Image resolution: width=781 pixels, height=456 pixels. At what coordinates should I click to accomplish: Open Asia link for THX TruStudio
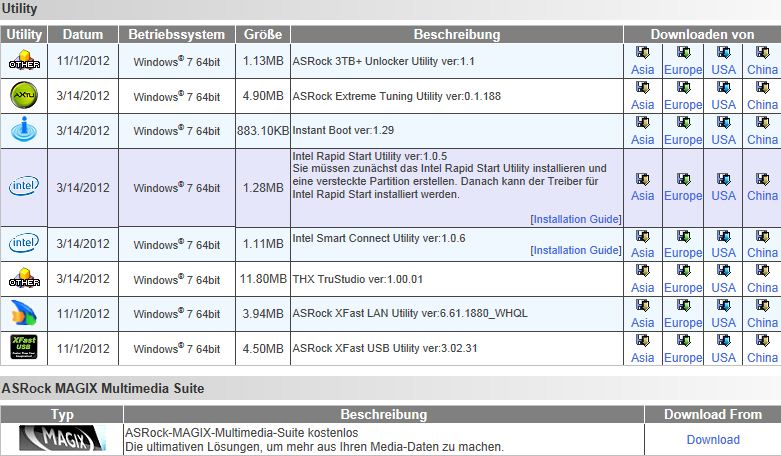[x=643, y=287]
